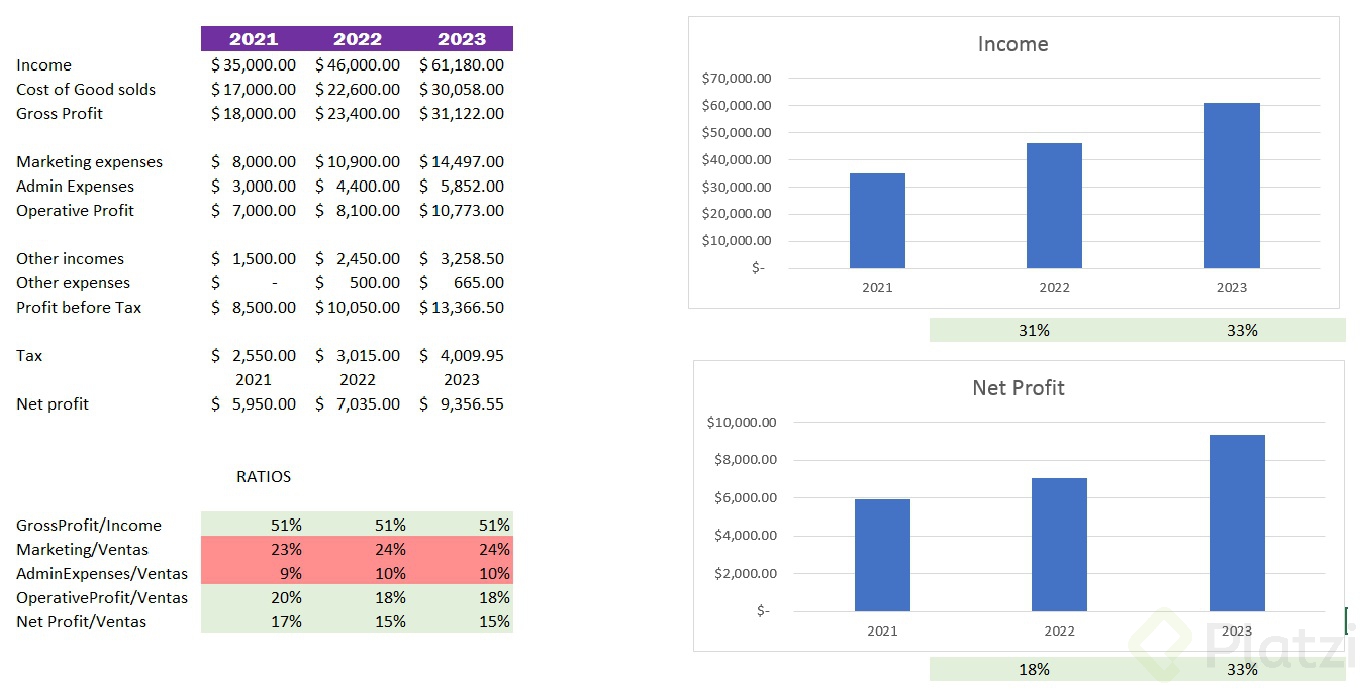This screenshot has height=690, width=1370.
Task: Click the Tax 2021 value $2,550.00
Action: pos(253,355)
